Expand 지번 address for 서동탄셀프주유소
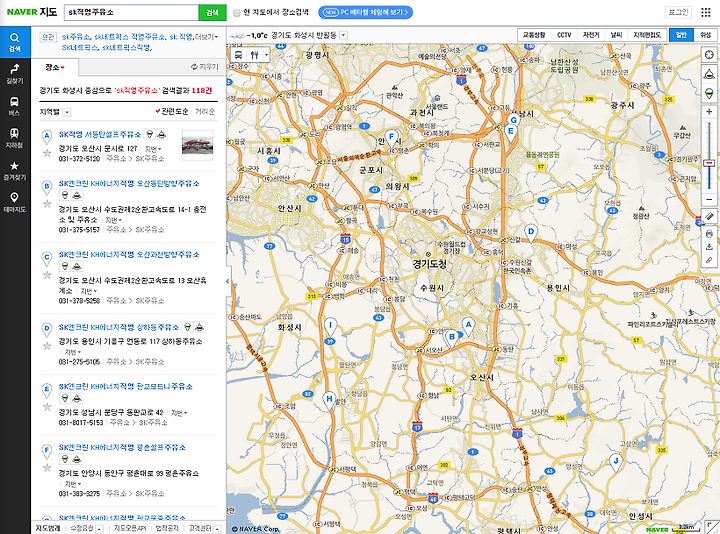The image size is (720, 534). coord(153,149)
